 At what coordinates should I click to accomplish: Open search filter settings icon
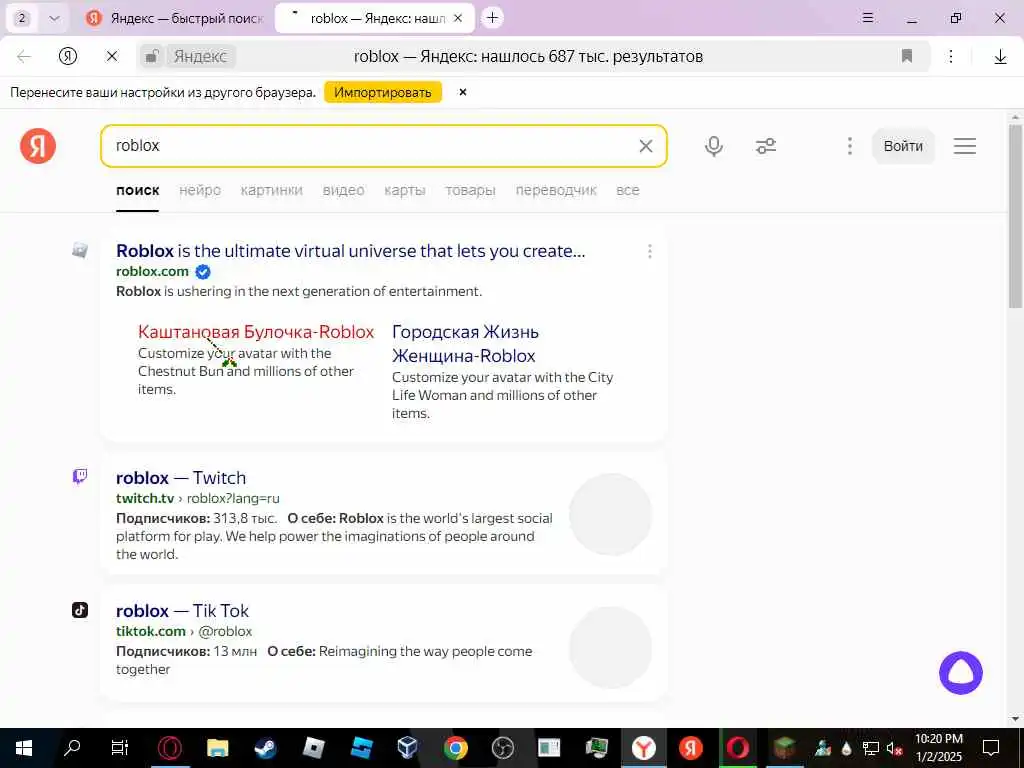pyautogui.click(x=766, y=146)
